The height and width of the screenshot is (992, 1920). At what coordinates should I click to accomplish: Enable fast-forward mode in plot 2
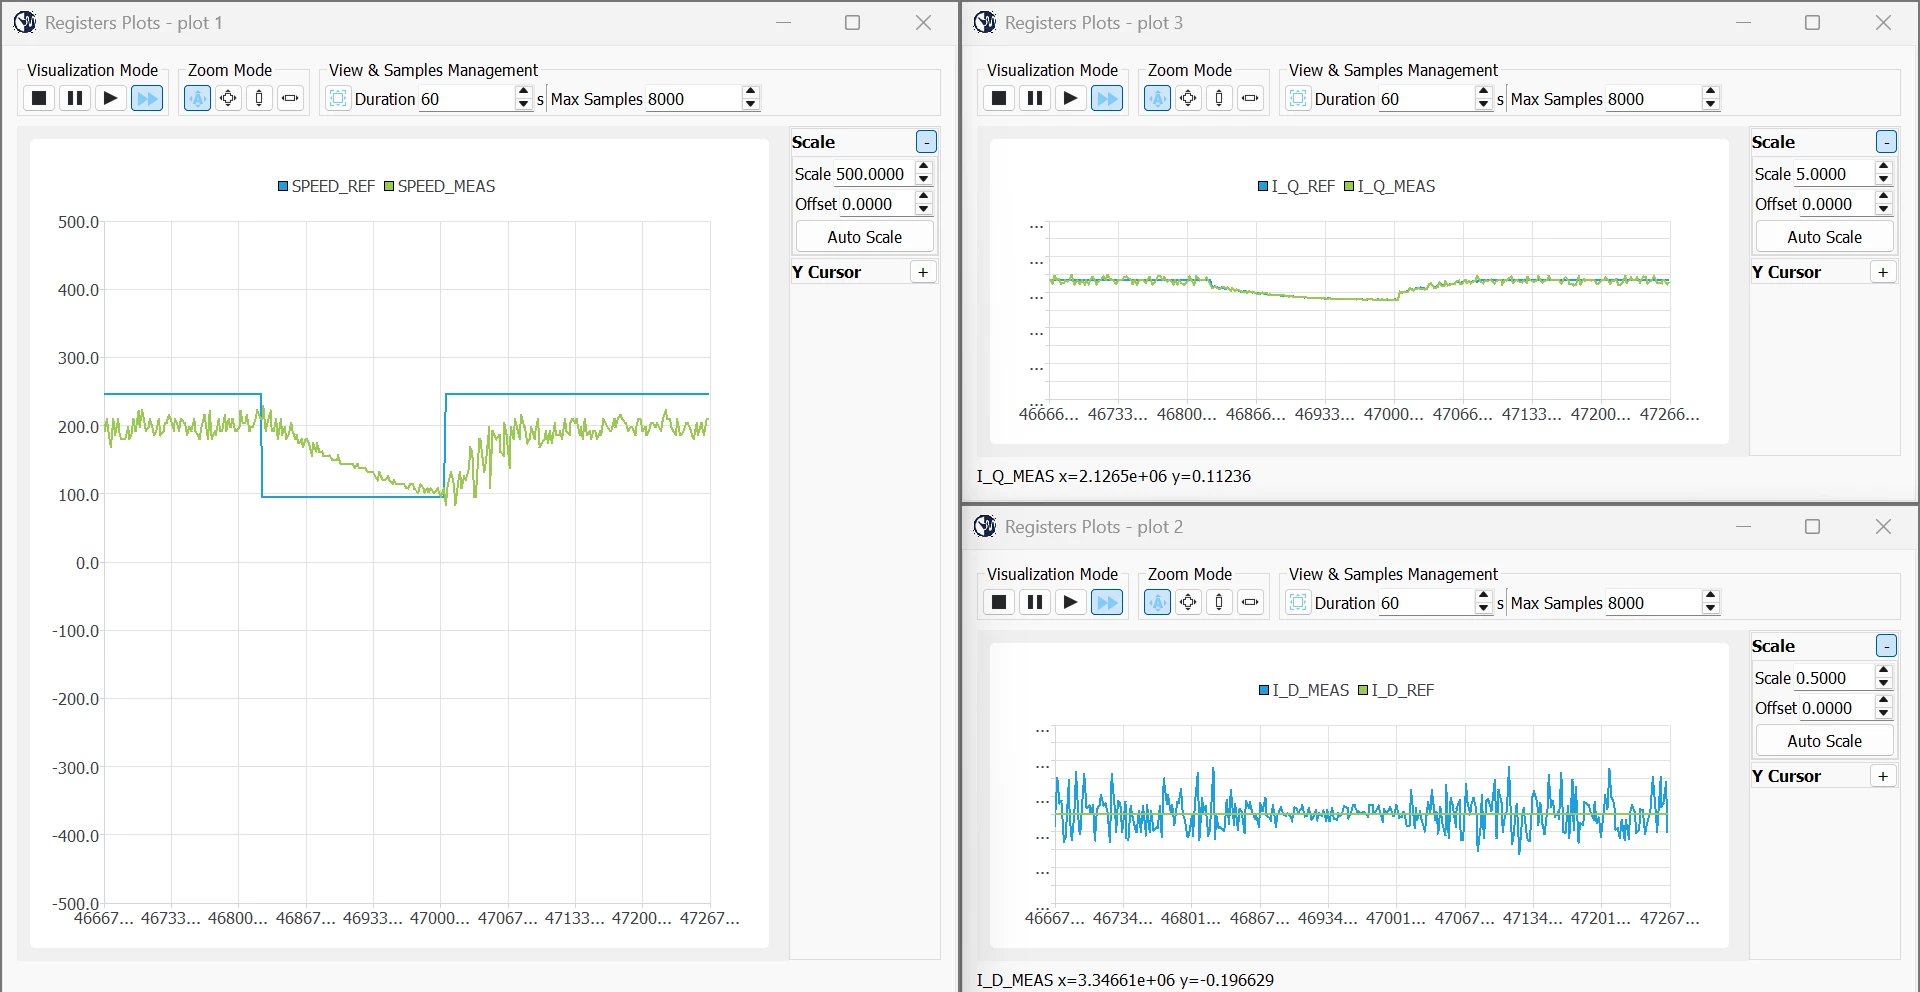click(x=1107, y=602)
